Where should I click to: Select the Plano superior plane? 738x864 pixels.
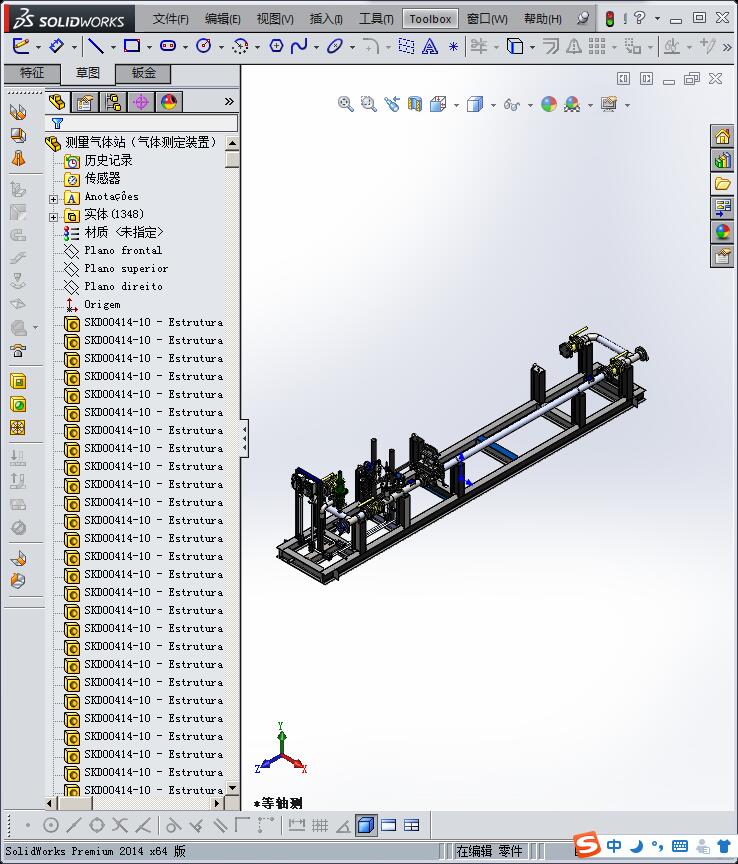tap(126, 268)
